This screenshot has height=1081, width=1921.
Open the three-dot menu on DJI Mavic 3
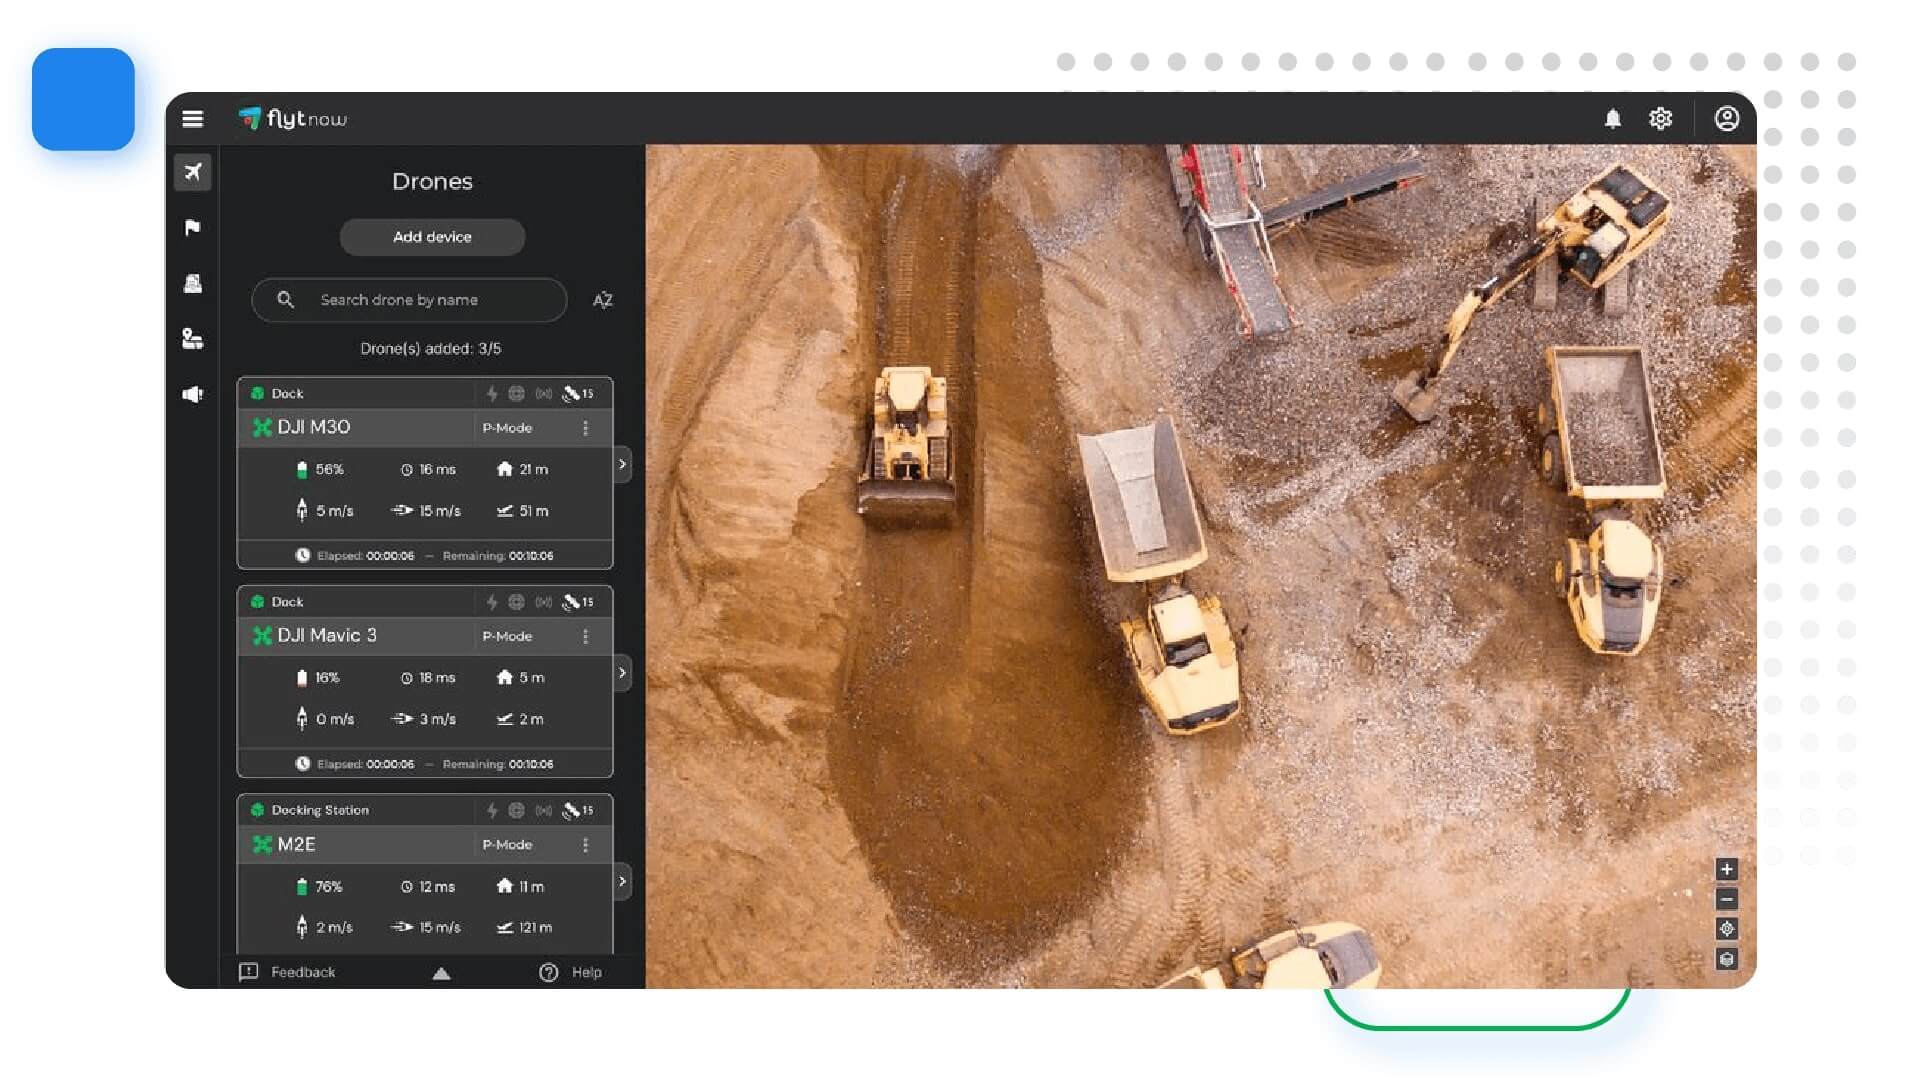pos(586,636)
